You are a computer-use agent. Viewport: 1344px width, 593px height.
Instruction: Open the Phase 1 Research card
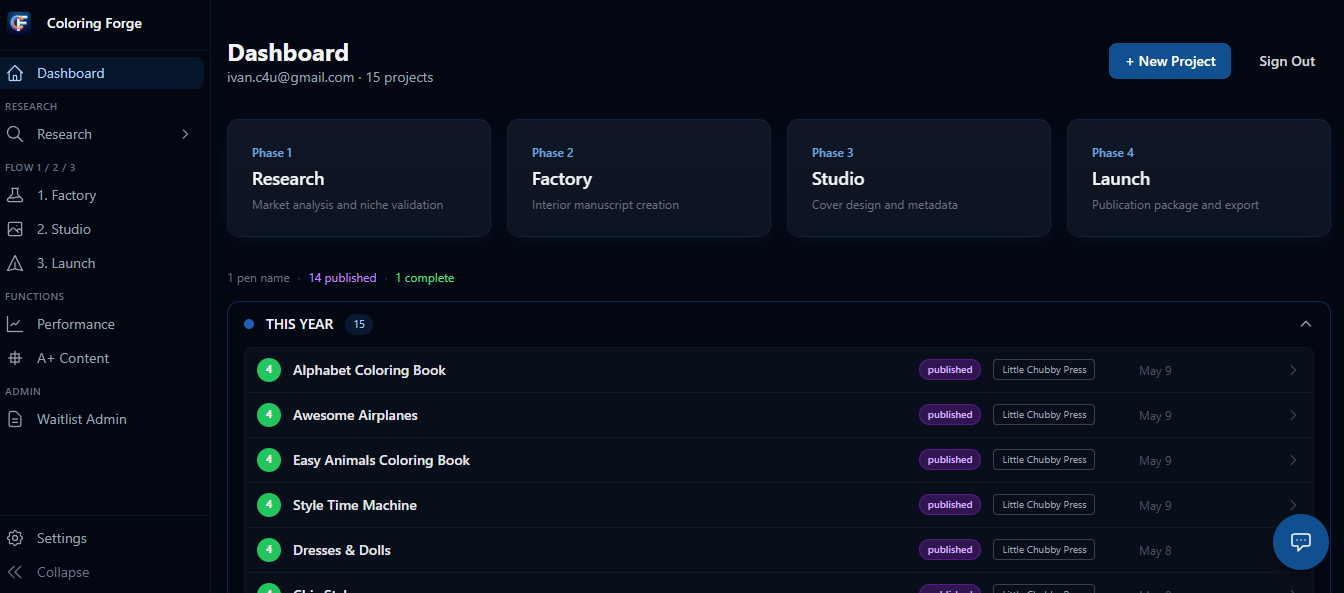click(359, 178)
